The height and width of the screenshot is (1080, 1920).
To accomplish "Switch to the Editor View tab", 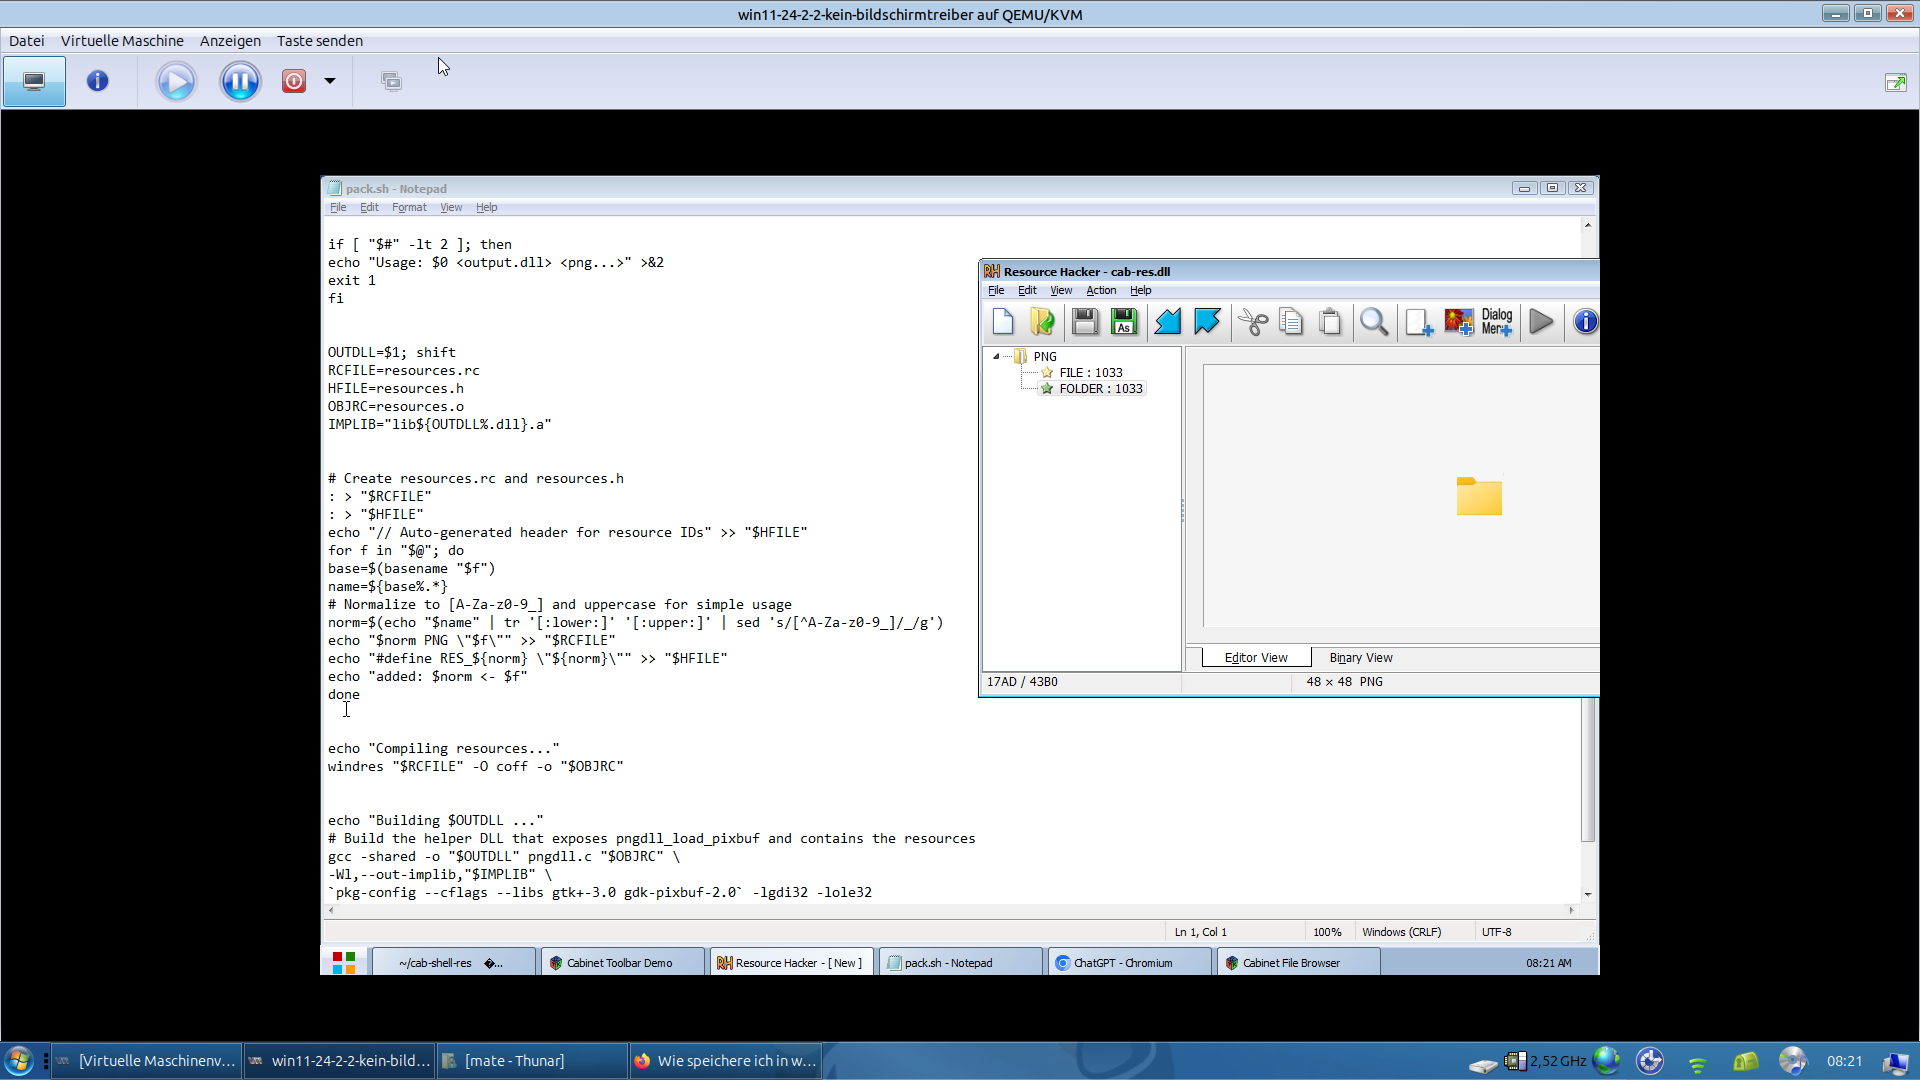I will (x=1256, y=658).
